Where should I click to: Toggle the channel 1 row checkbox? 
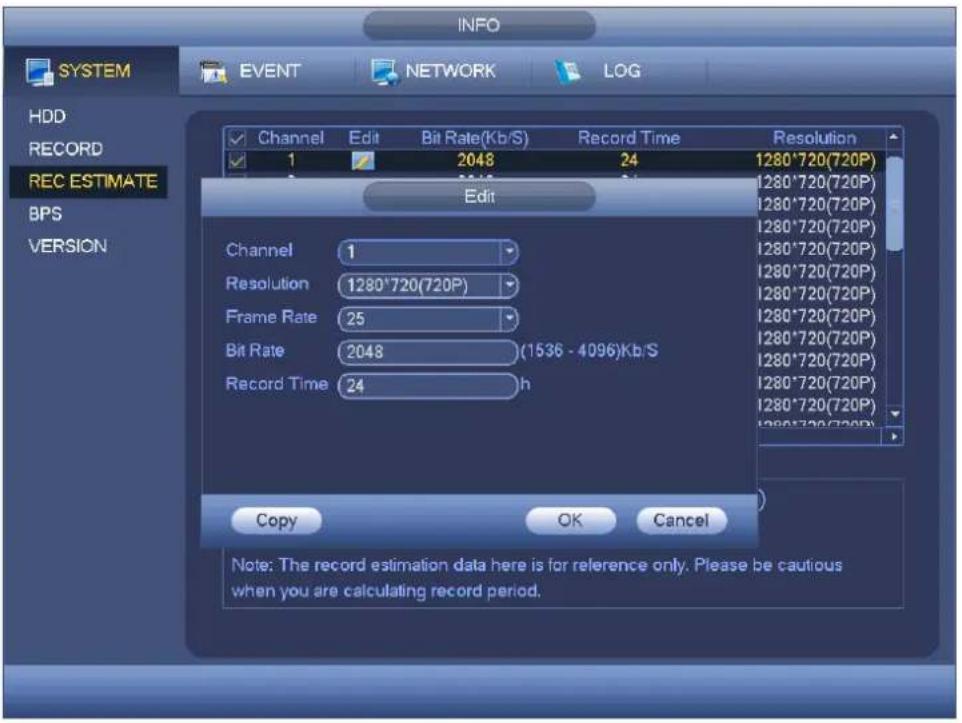pyautogui.click(x=237, y=161)
